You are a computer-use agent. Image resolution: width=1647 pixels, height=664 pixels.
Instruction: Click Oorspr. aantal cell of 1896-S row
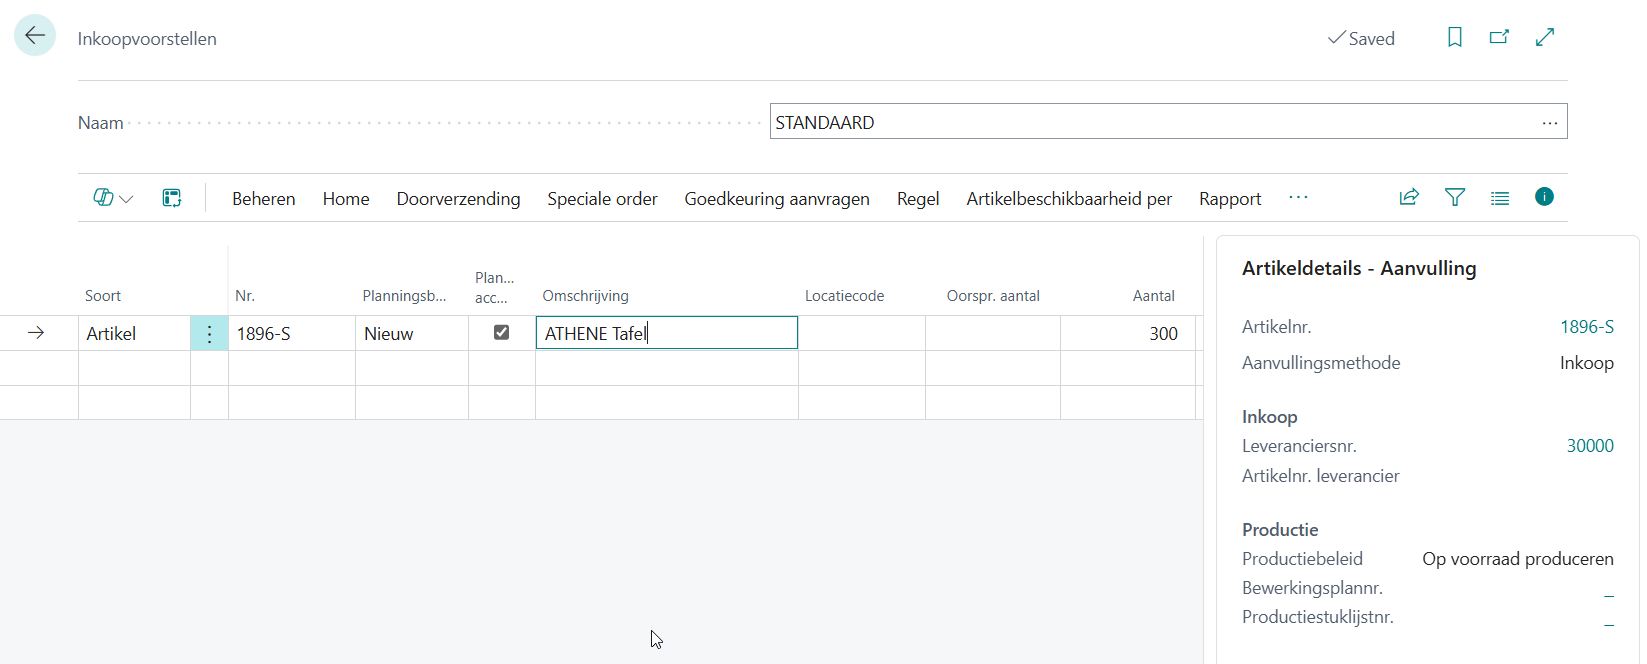pos(993,334)
